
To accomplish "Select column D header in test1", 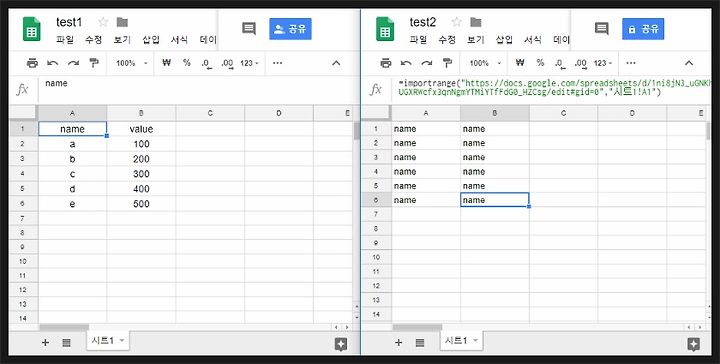I will coord(279,113).
